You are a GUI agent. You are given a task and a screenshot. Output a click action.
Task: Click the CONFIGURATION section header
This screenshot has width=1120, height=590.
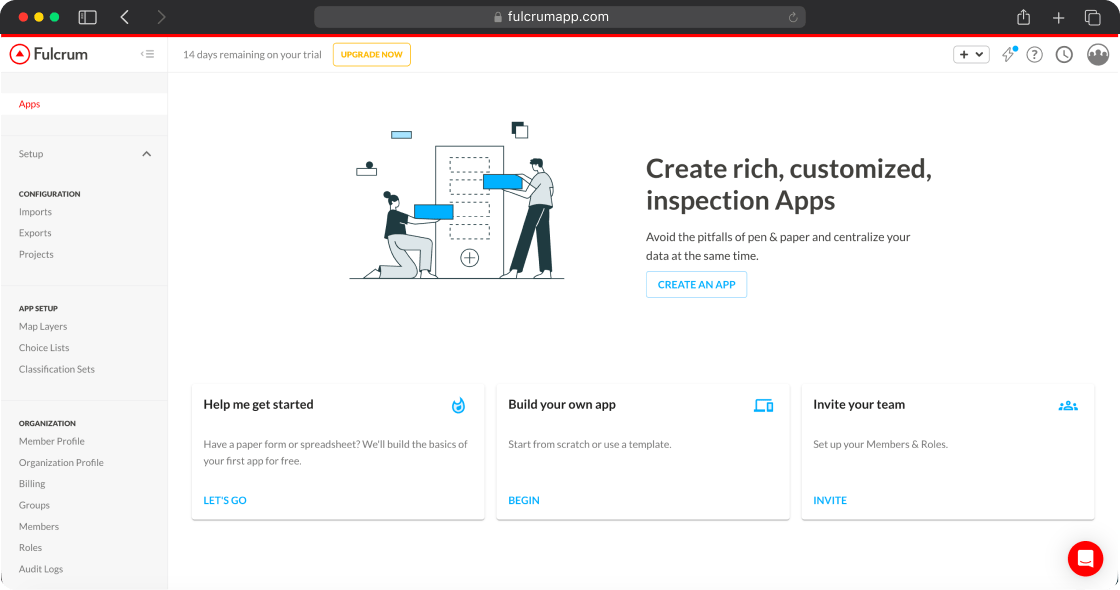point(49,194)
